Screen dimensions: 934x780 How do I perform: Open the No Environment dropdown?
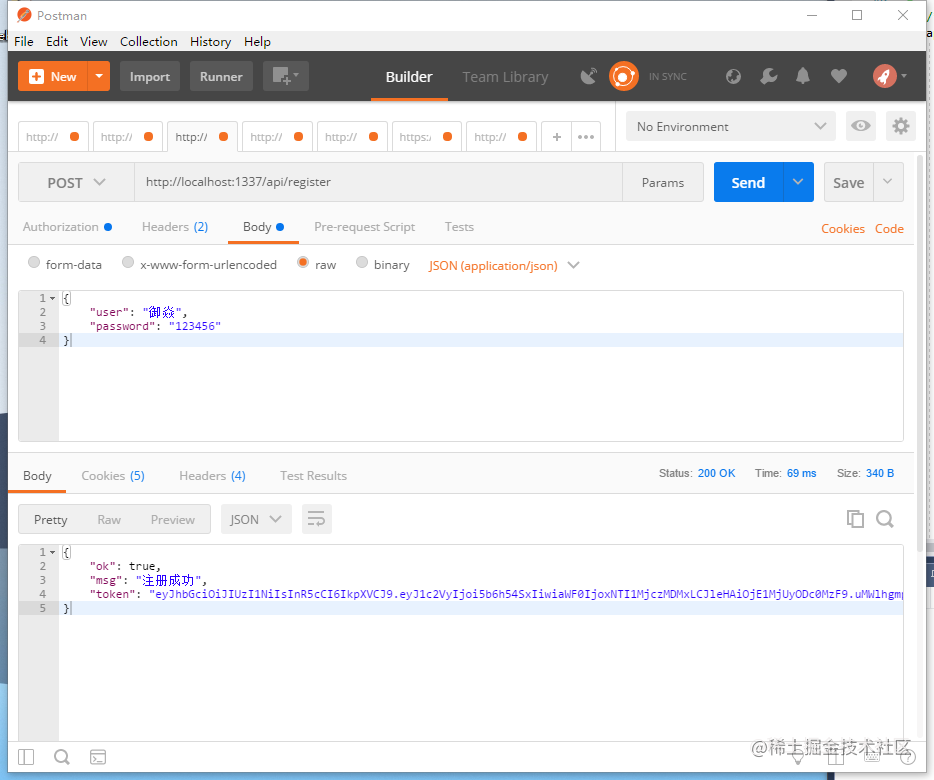point(731,126)
